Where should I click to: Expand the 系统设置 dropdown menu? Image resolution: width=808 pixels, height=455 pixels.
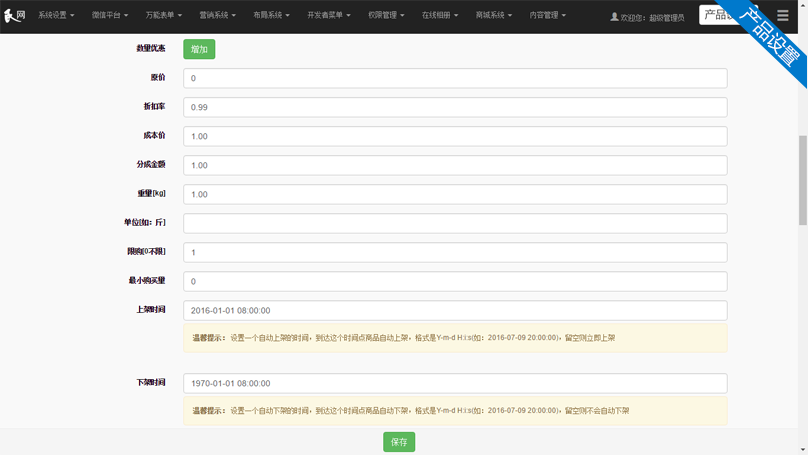[x=56, y=15]
